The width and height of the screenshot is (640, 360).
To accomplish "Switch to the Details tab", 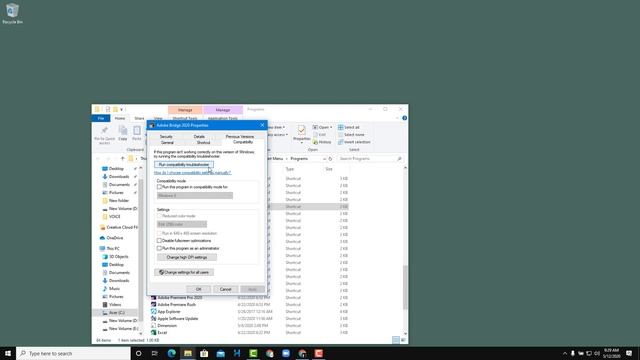I will [x=199, y=137].
